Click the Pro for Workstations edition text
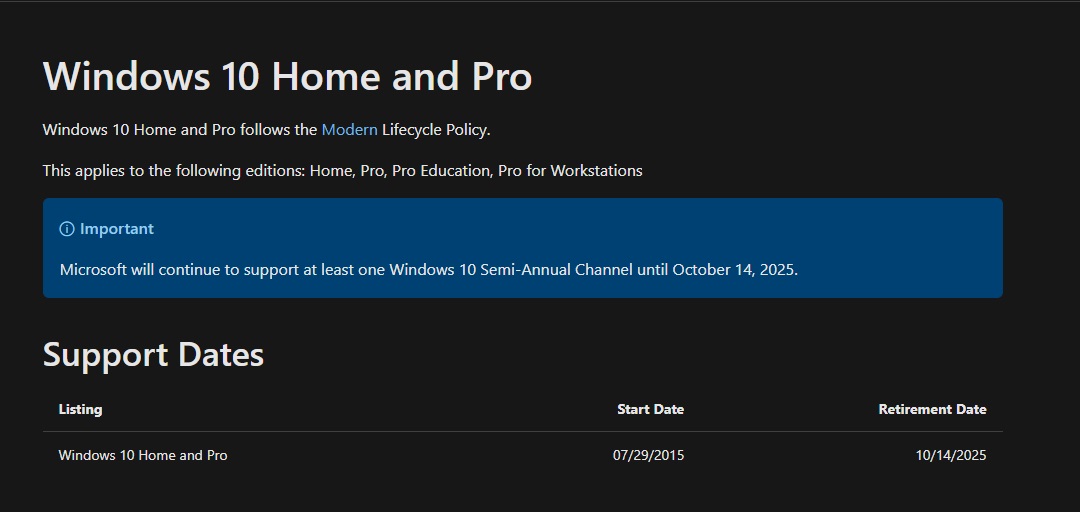Image resolution: width=1080 pixels, height=512 pixels. point(570,170)
